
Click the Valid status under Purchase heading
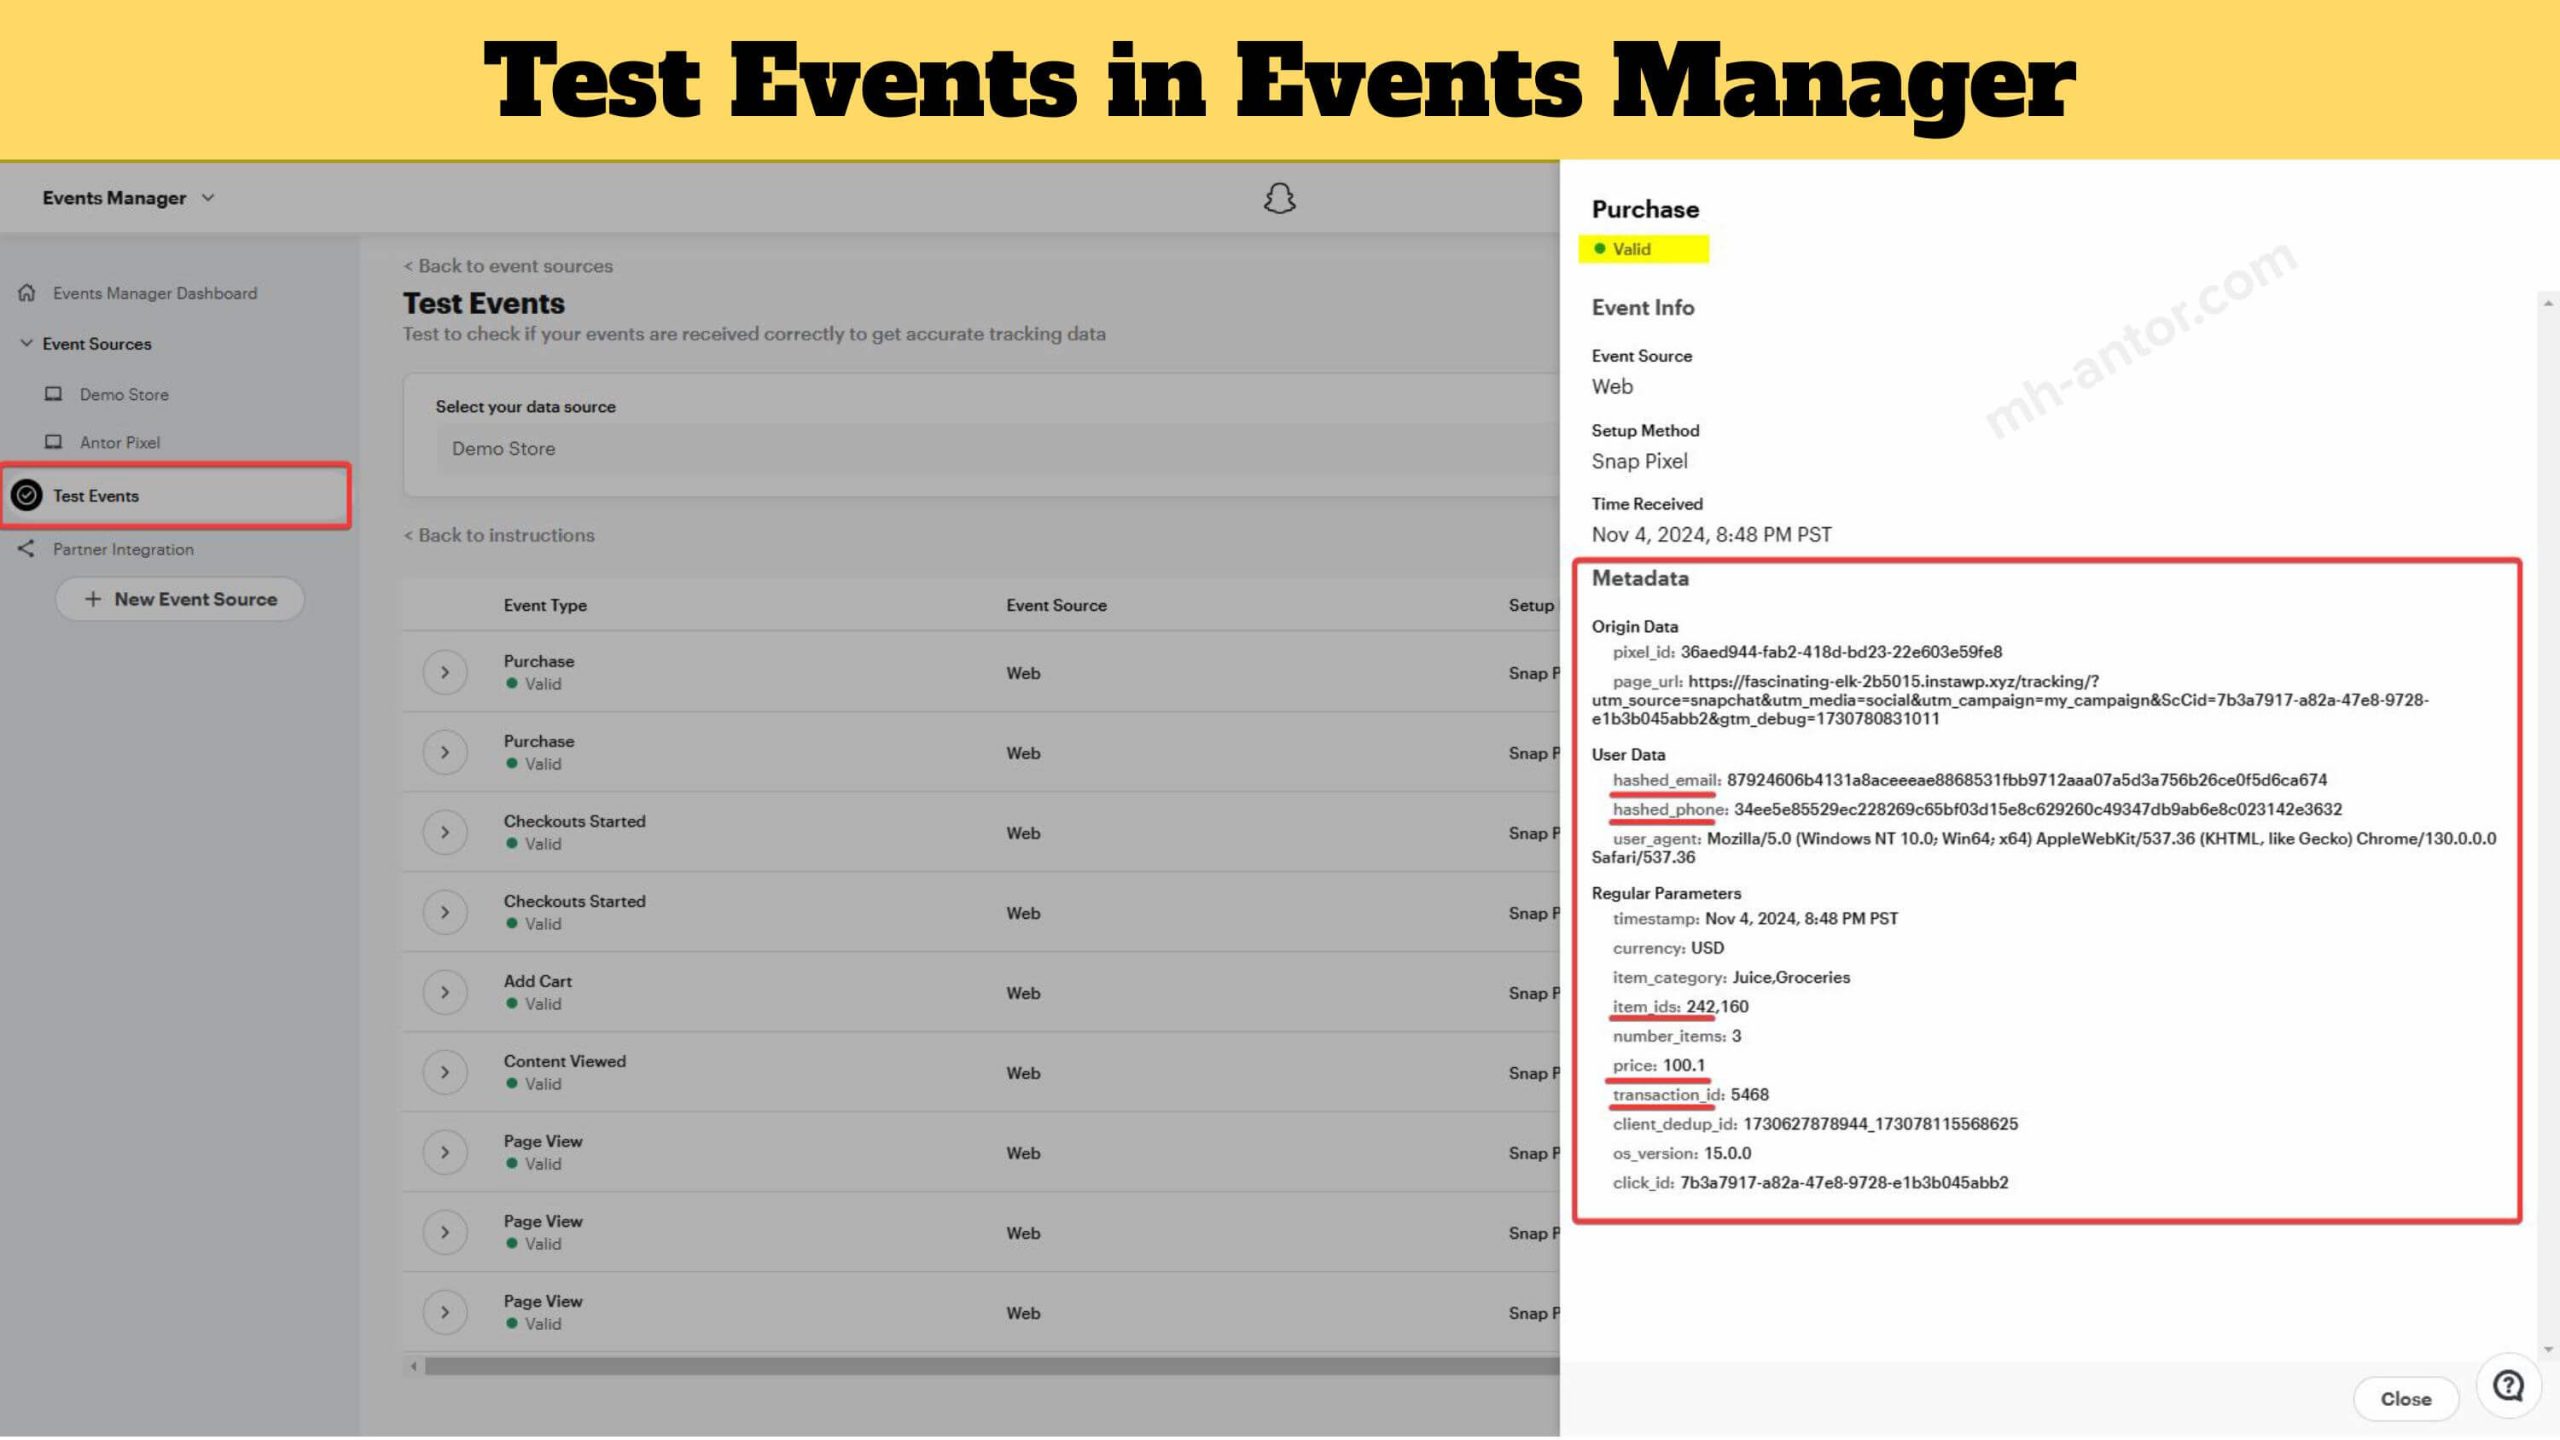point(1631,249)
